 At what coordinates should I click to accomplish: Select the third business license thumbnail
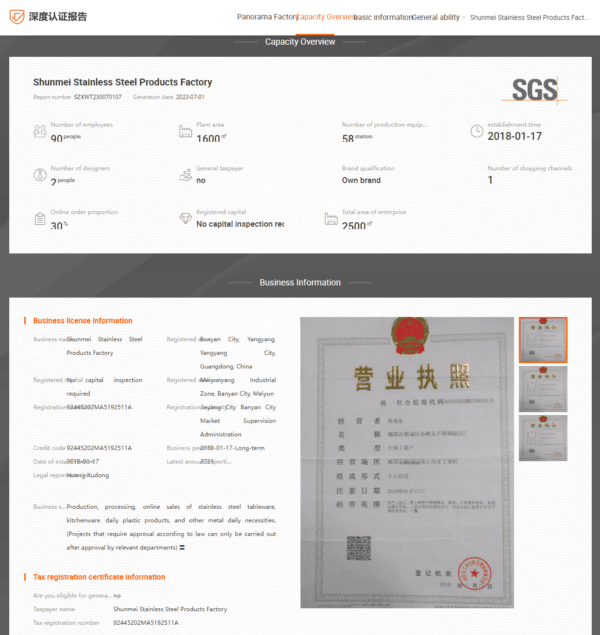click(x=543, y=438)
